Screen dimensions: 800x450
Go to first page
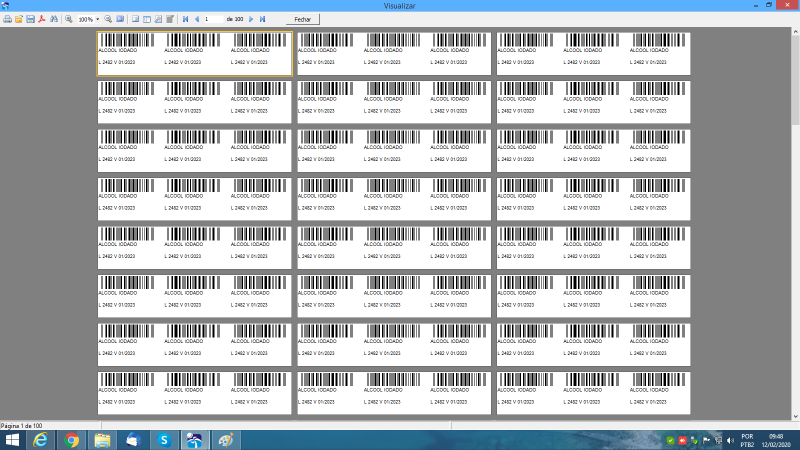point(186,19)
